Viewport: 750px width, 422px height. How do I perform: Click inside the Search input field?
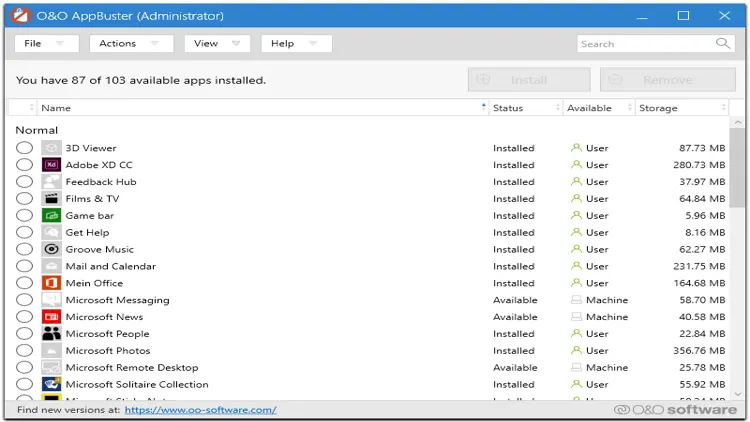coord(645,44)
